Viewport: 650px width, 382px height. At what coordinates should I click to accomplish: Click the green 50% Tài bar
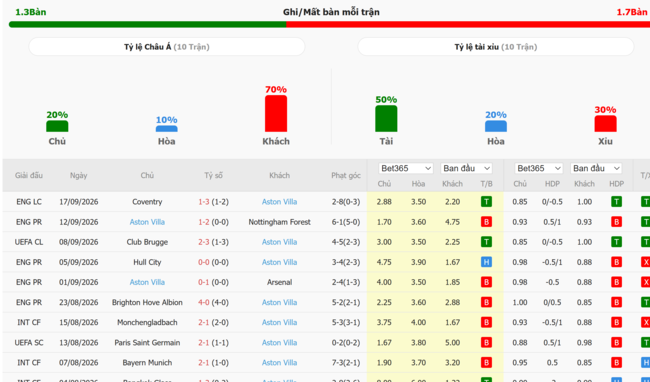tap(386, 118)
